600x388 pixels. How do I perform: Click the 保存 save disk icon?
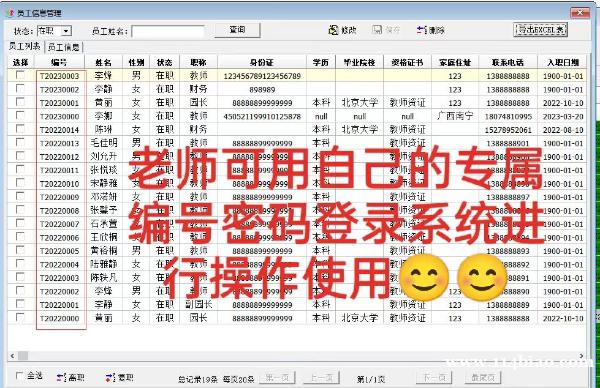coord(377,29)
